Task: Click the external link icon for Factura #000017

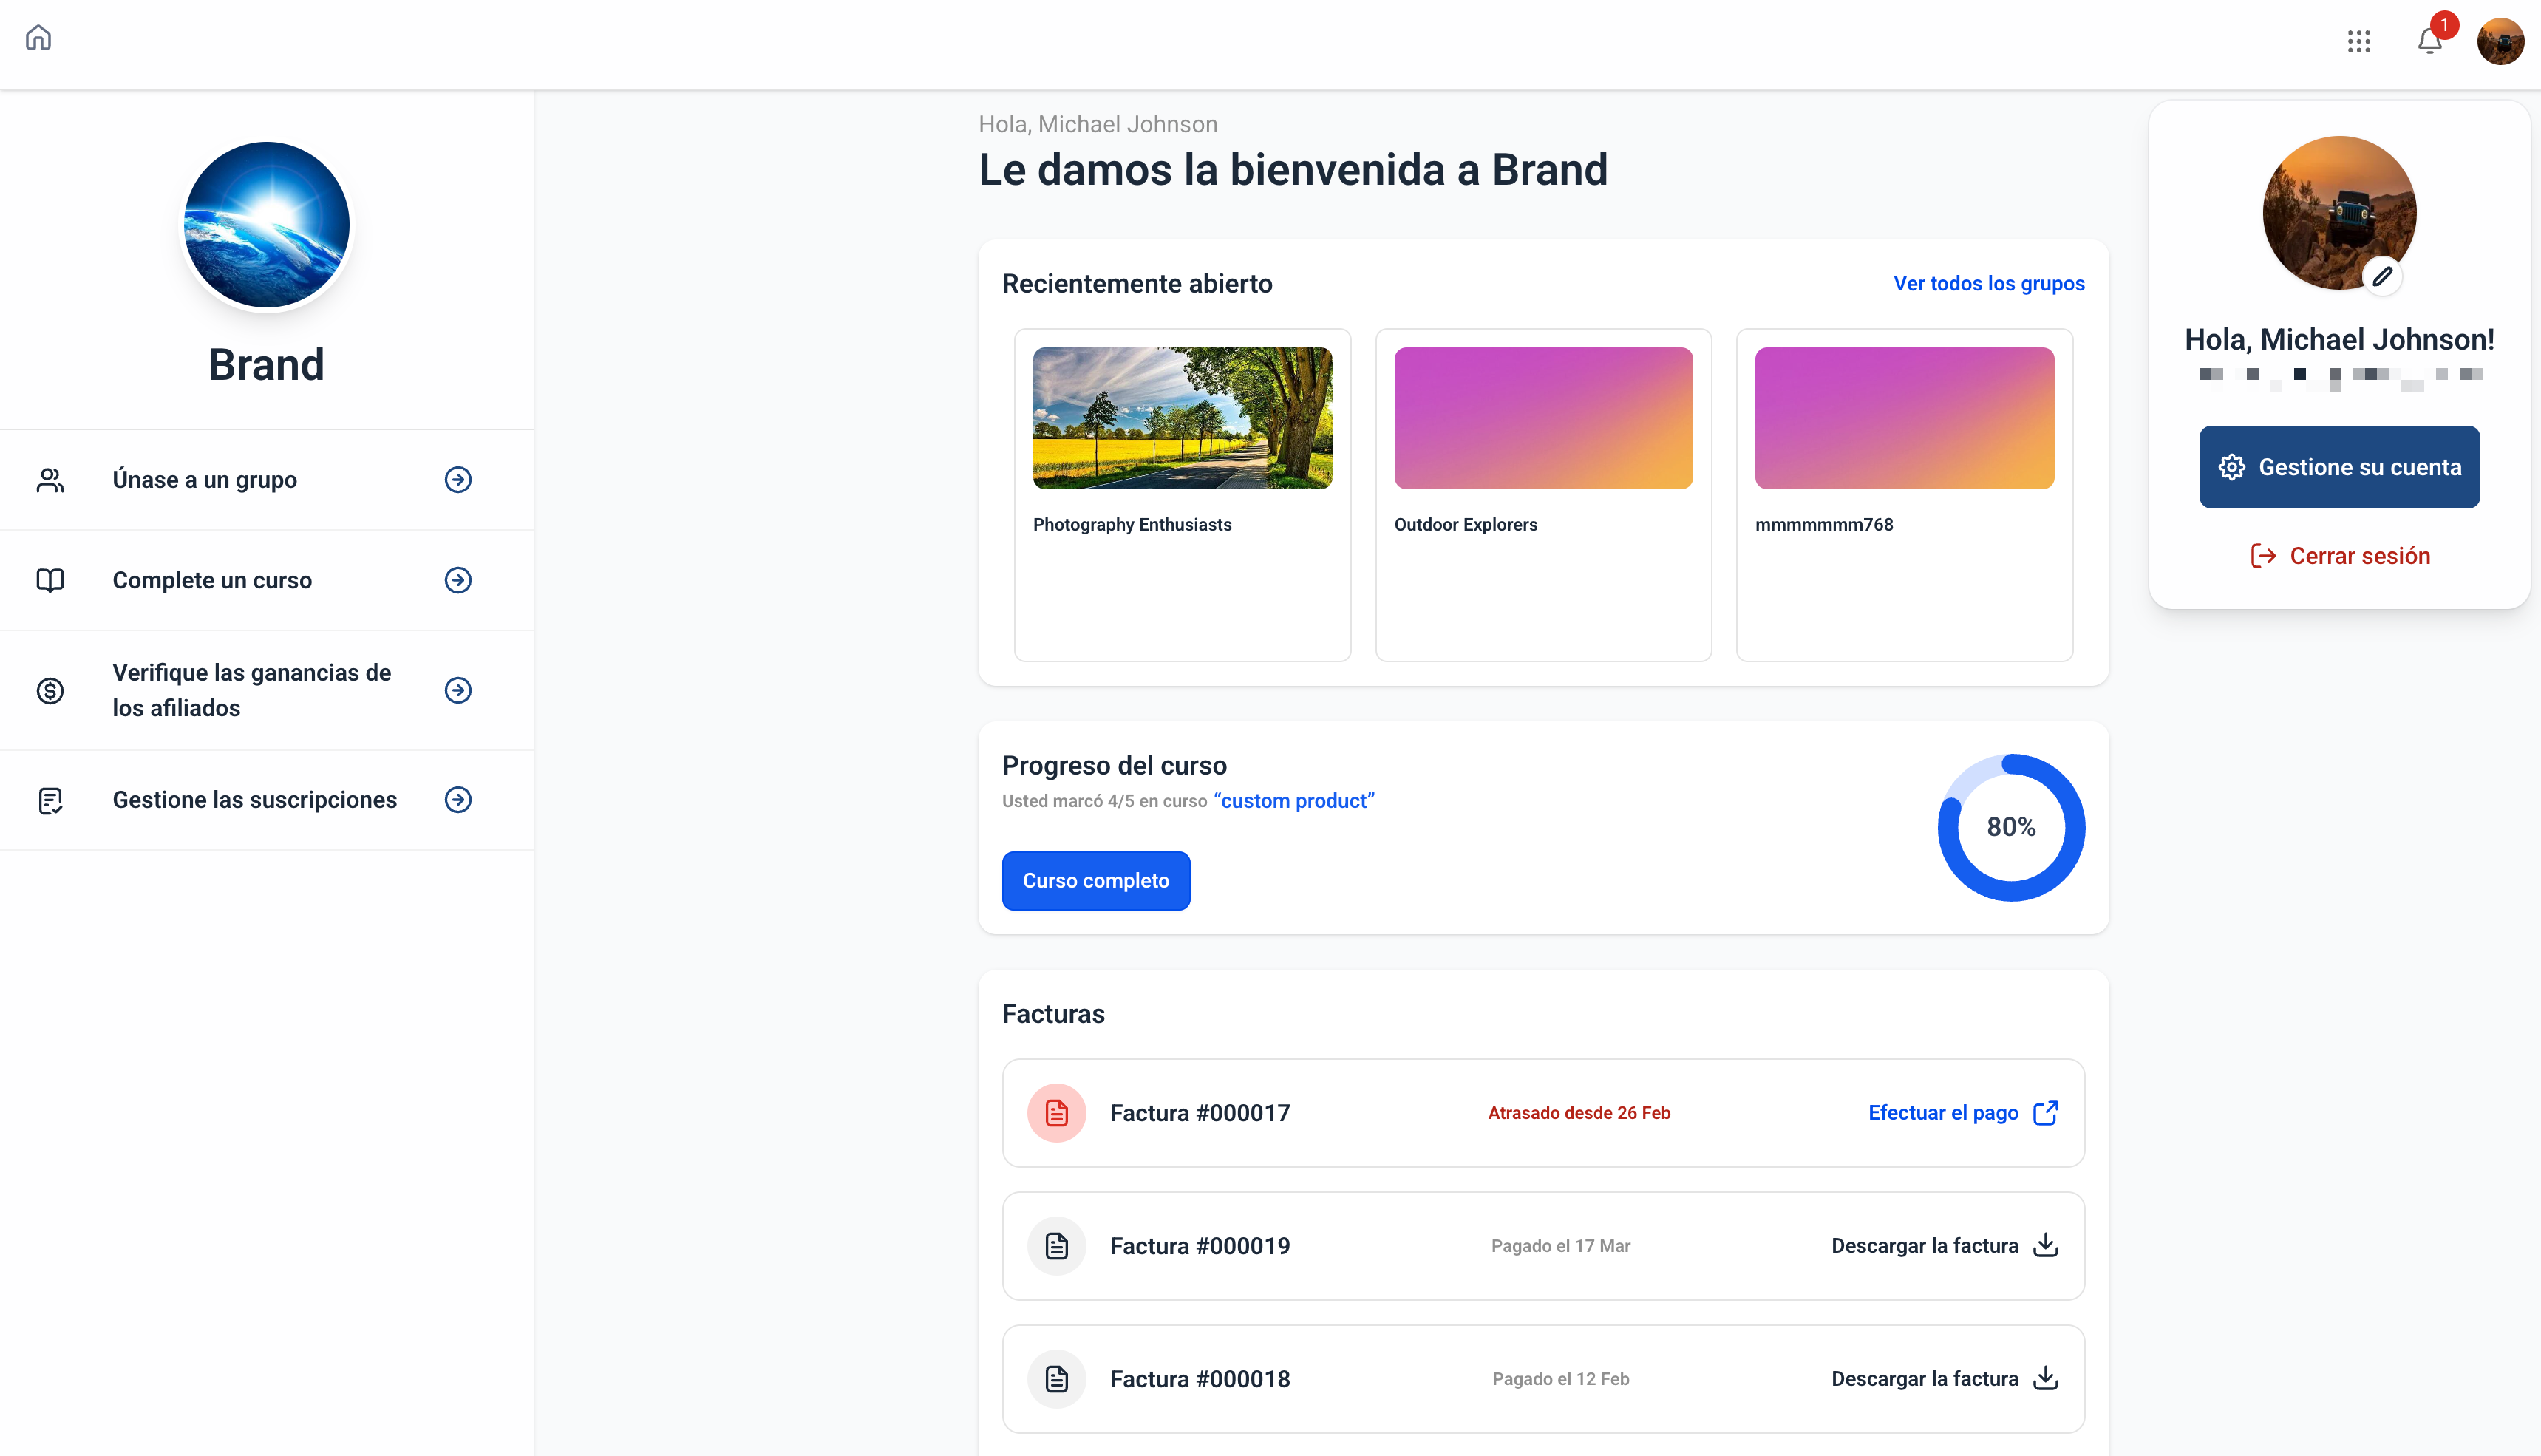Action: pyautogui.click(x=2046, y=1113)
